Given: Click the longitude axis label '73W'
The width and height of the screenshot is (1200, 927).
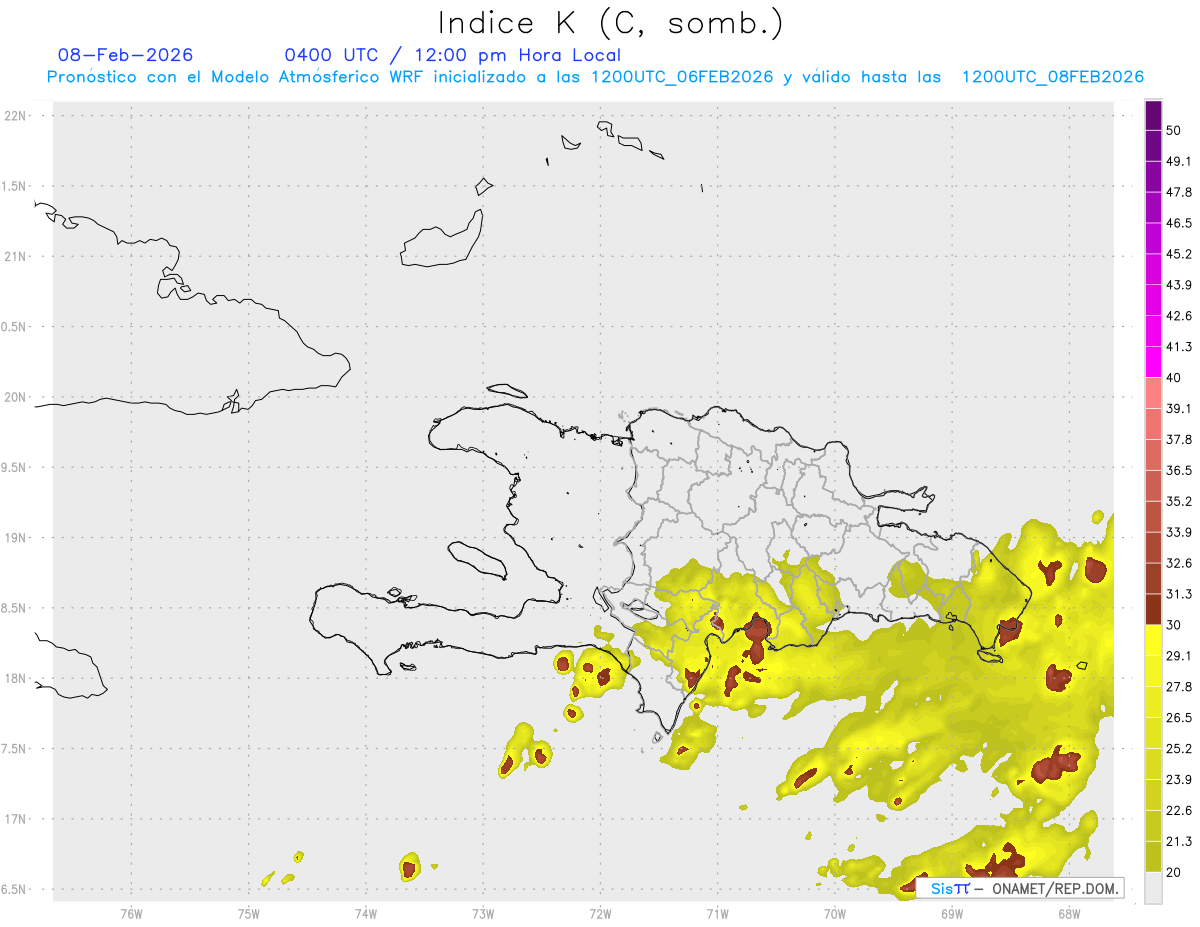Looking at the screenshot, I should click(483, 914).
